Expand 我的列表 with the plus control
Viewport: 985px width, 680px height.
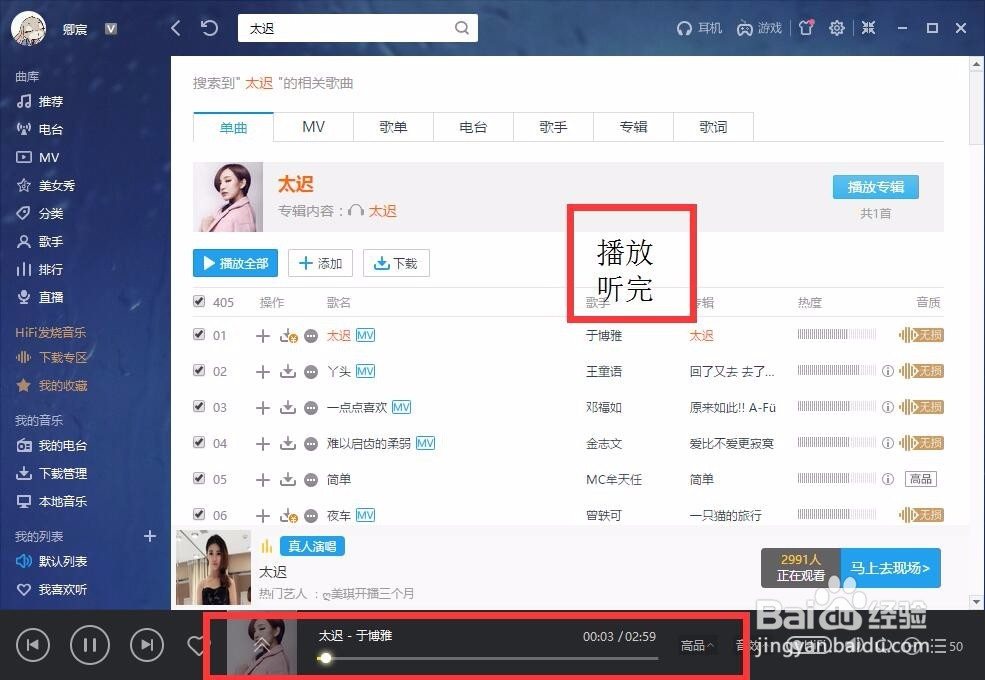(150, 536)
